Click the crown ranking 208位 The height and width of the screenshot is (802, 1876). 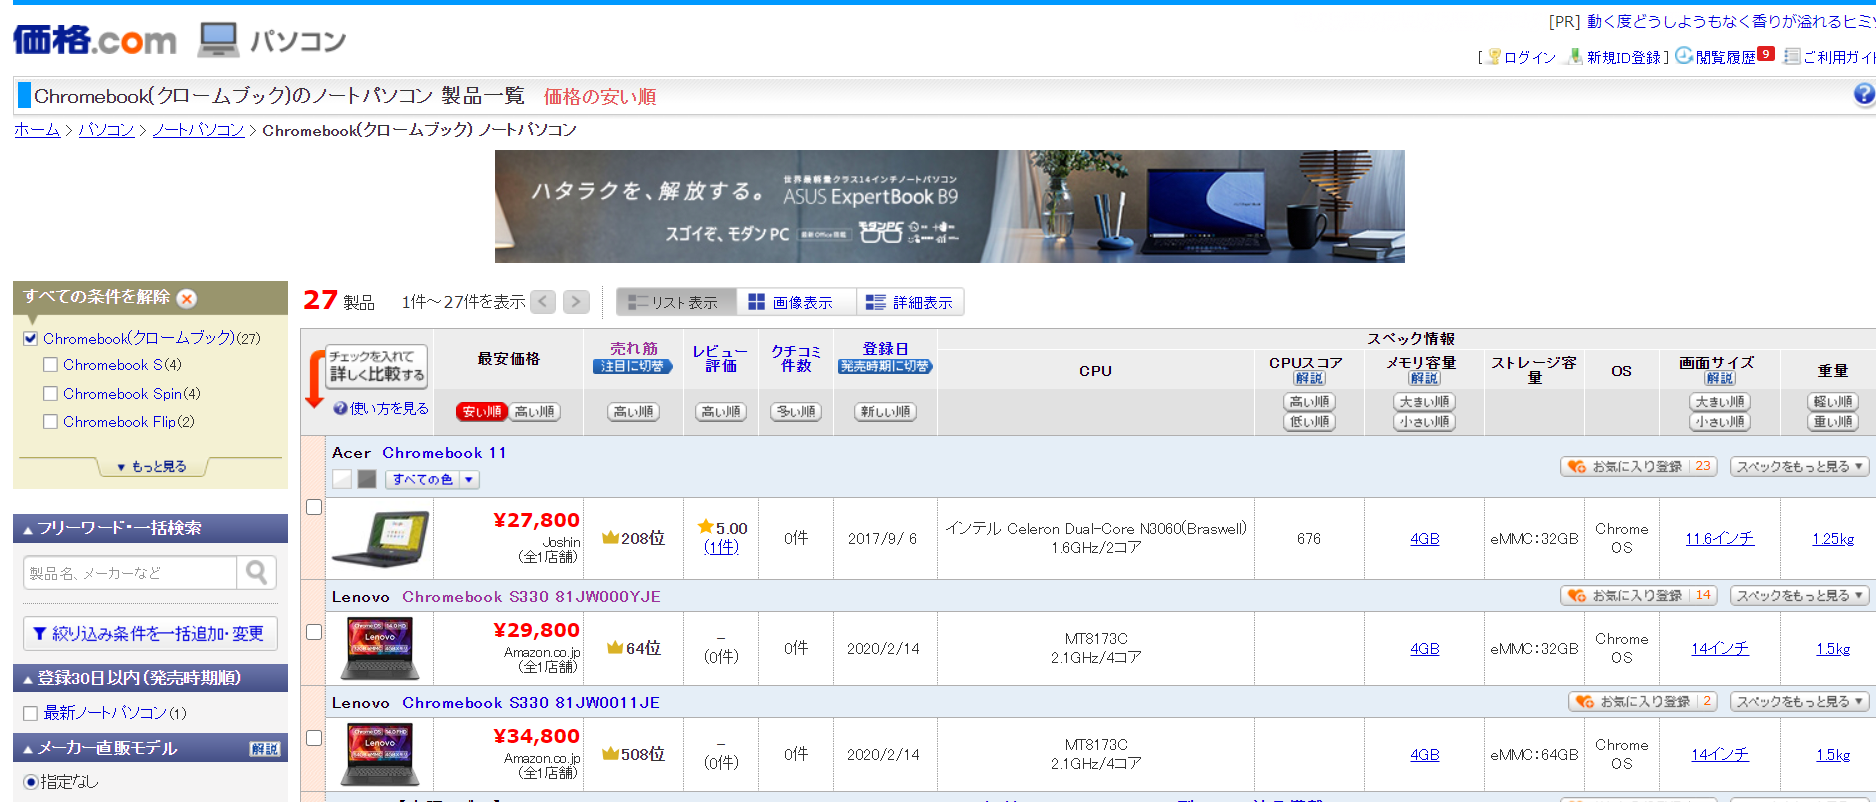click(x=633, y=538)
